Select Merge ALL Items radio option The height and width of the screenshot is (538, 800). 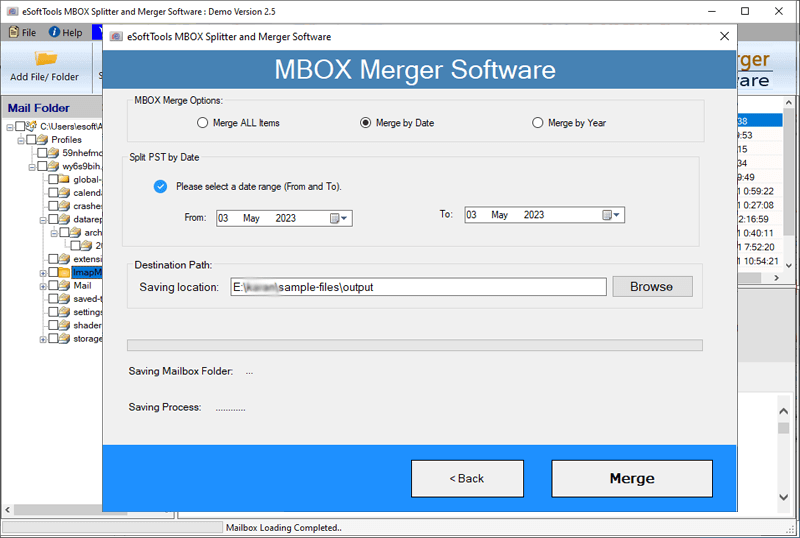238,123
